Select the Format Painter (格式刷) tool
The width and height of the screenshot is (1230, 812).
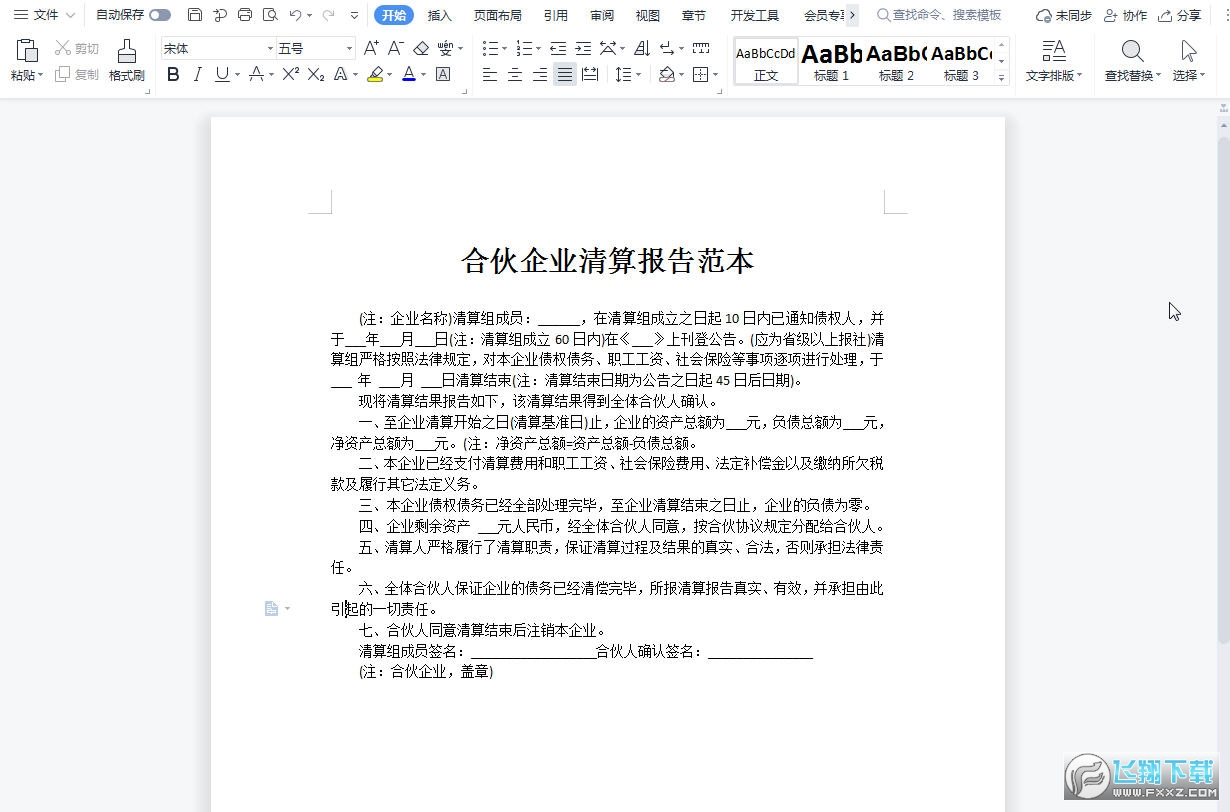(x=127, y=60)
